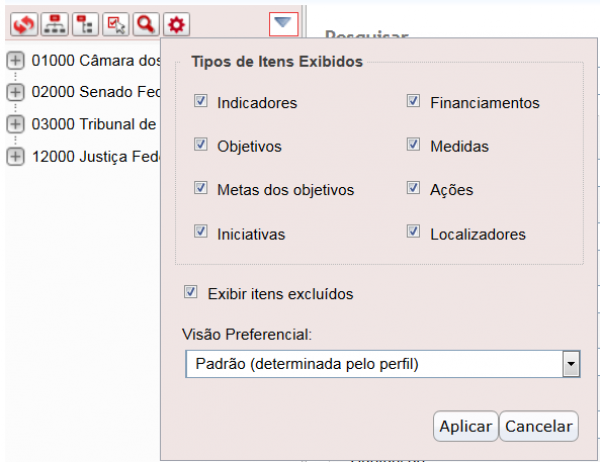Toggle the Exibir itens excluídos checkbox

pos(190,293)
